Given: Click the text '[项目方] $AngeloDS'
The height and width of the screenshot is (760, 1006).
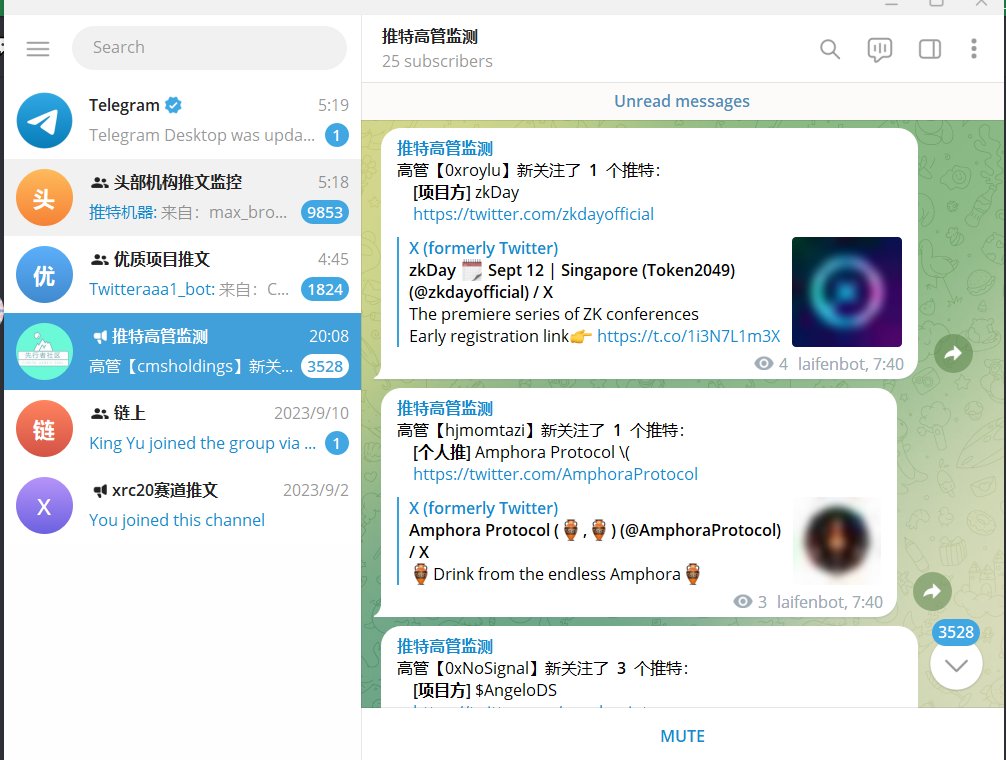Looking at the screenshot, I should pyautogui.click(x=485, y=691).
